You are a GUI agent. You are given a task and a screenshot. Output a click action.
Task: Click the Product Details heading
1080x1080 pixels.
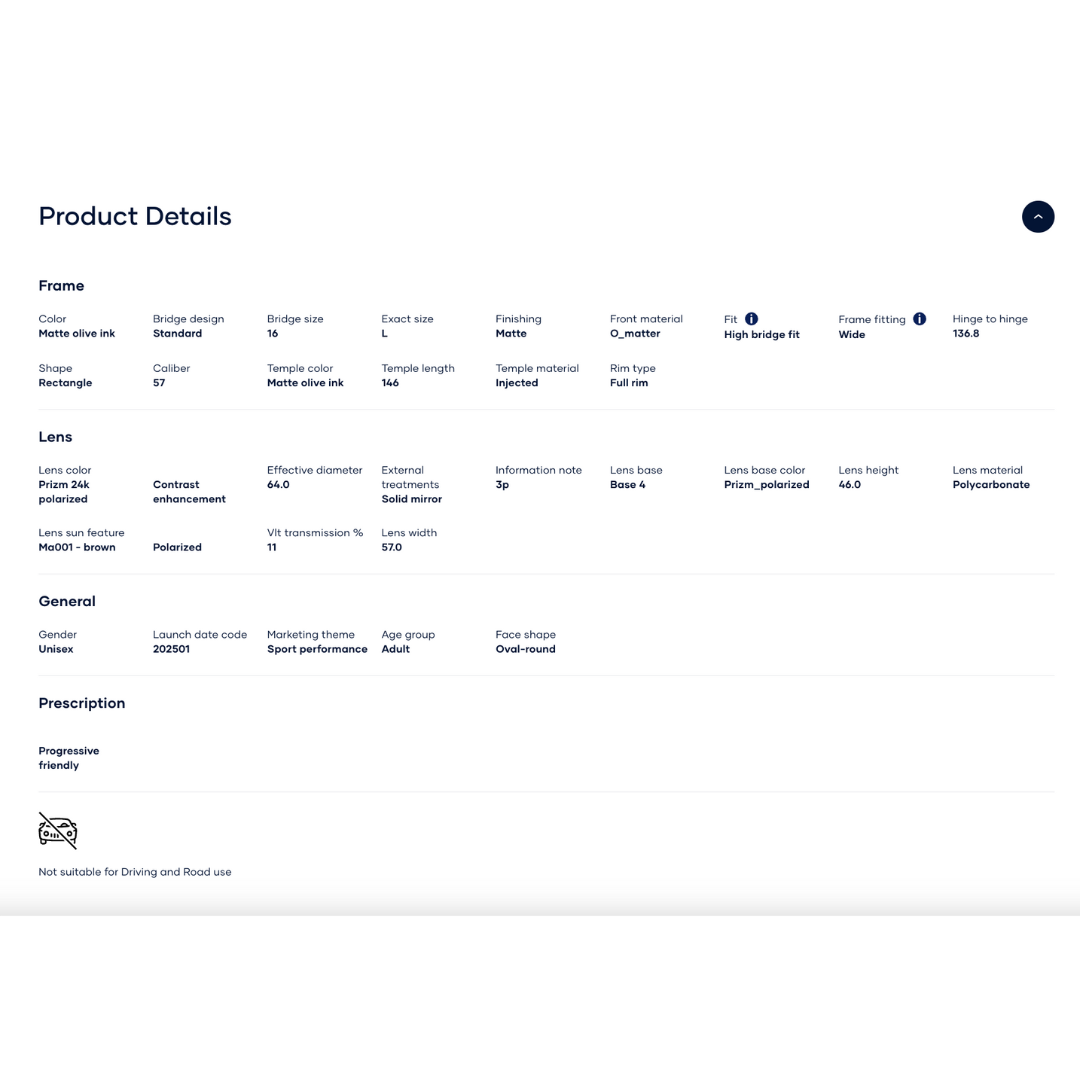coord(135,217)
